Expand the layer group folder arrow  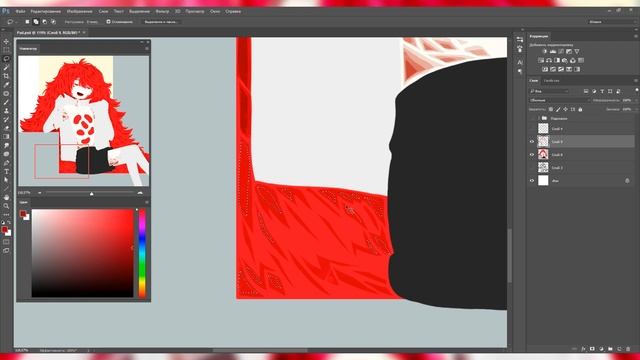pos(538,118)
